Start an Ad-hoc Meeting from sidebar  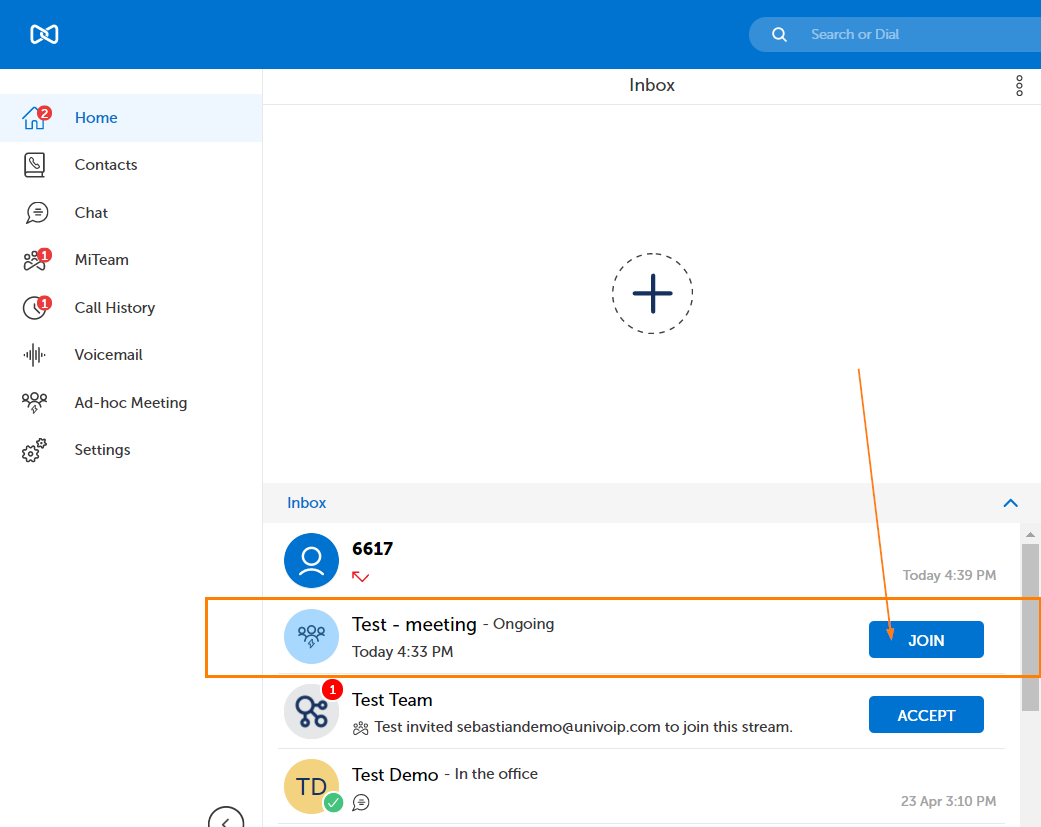pos(131,402)
